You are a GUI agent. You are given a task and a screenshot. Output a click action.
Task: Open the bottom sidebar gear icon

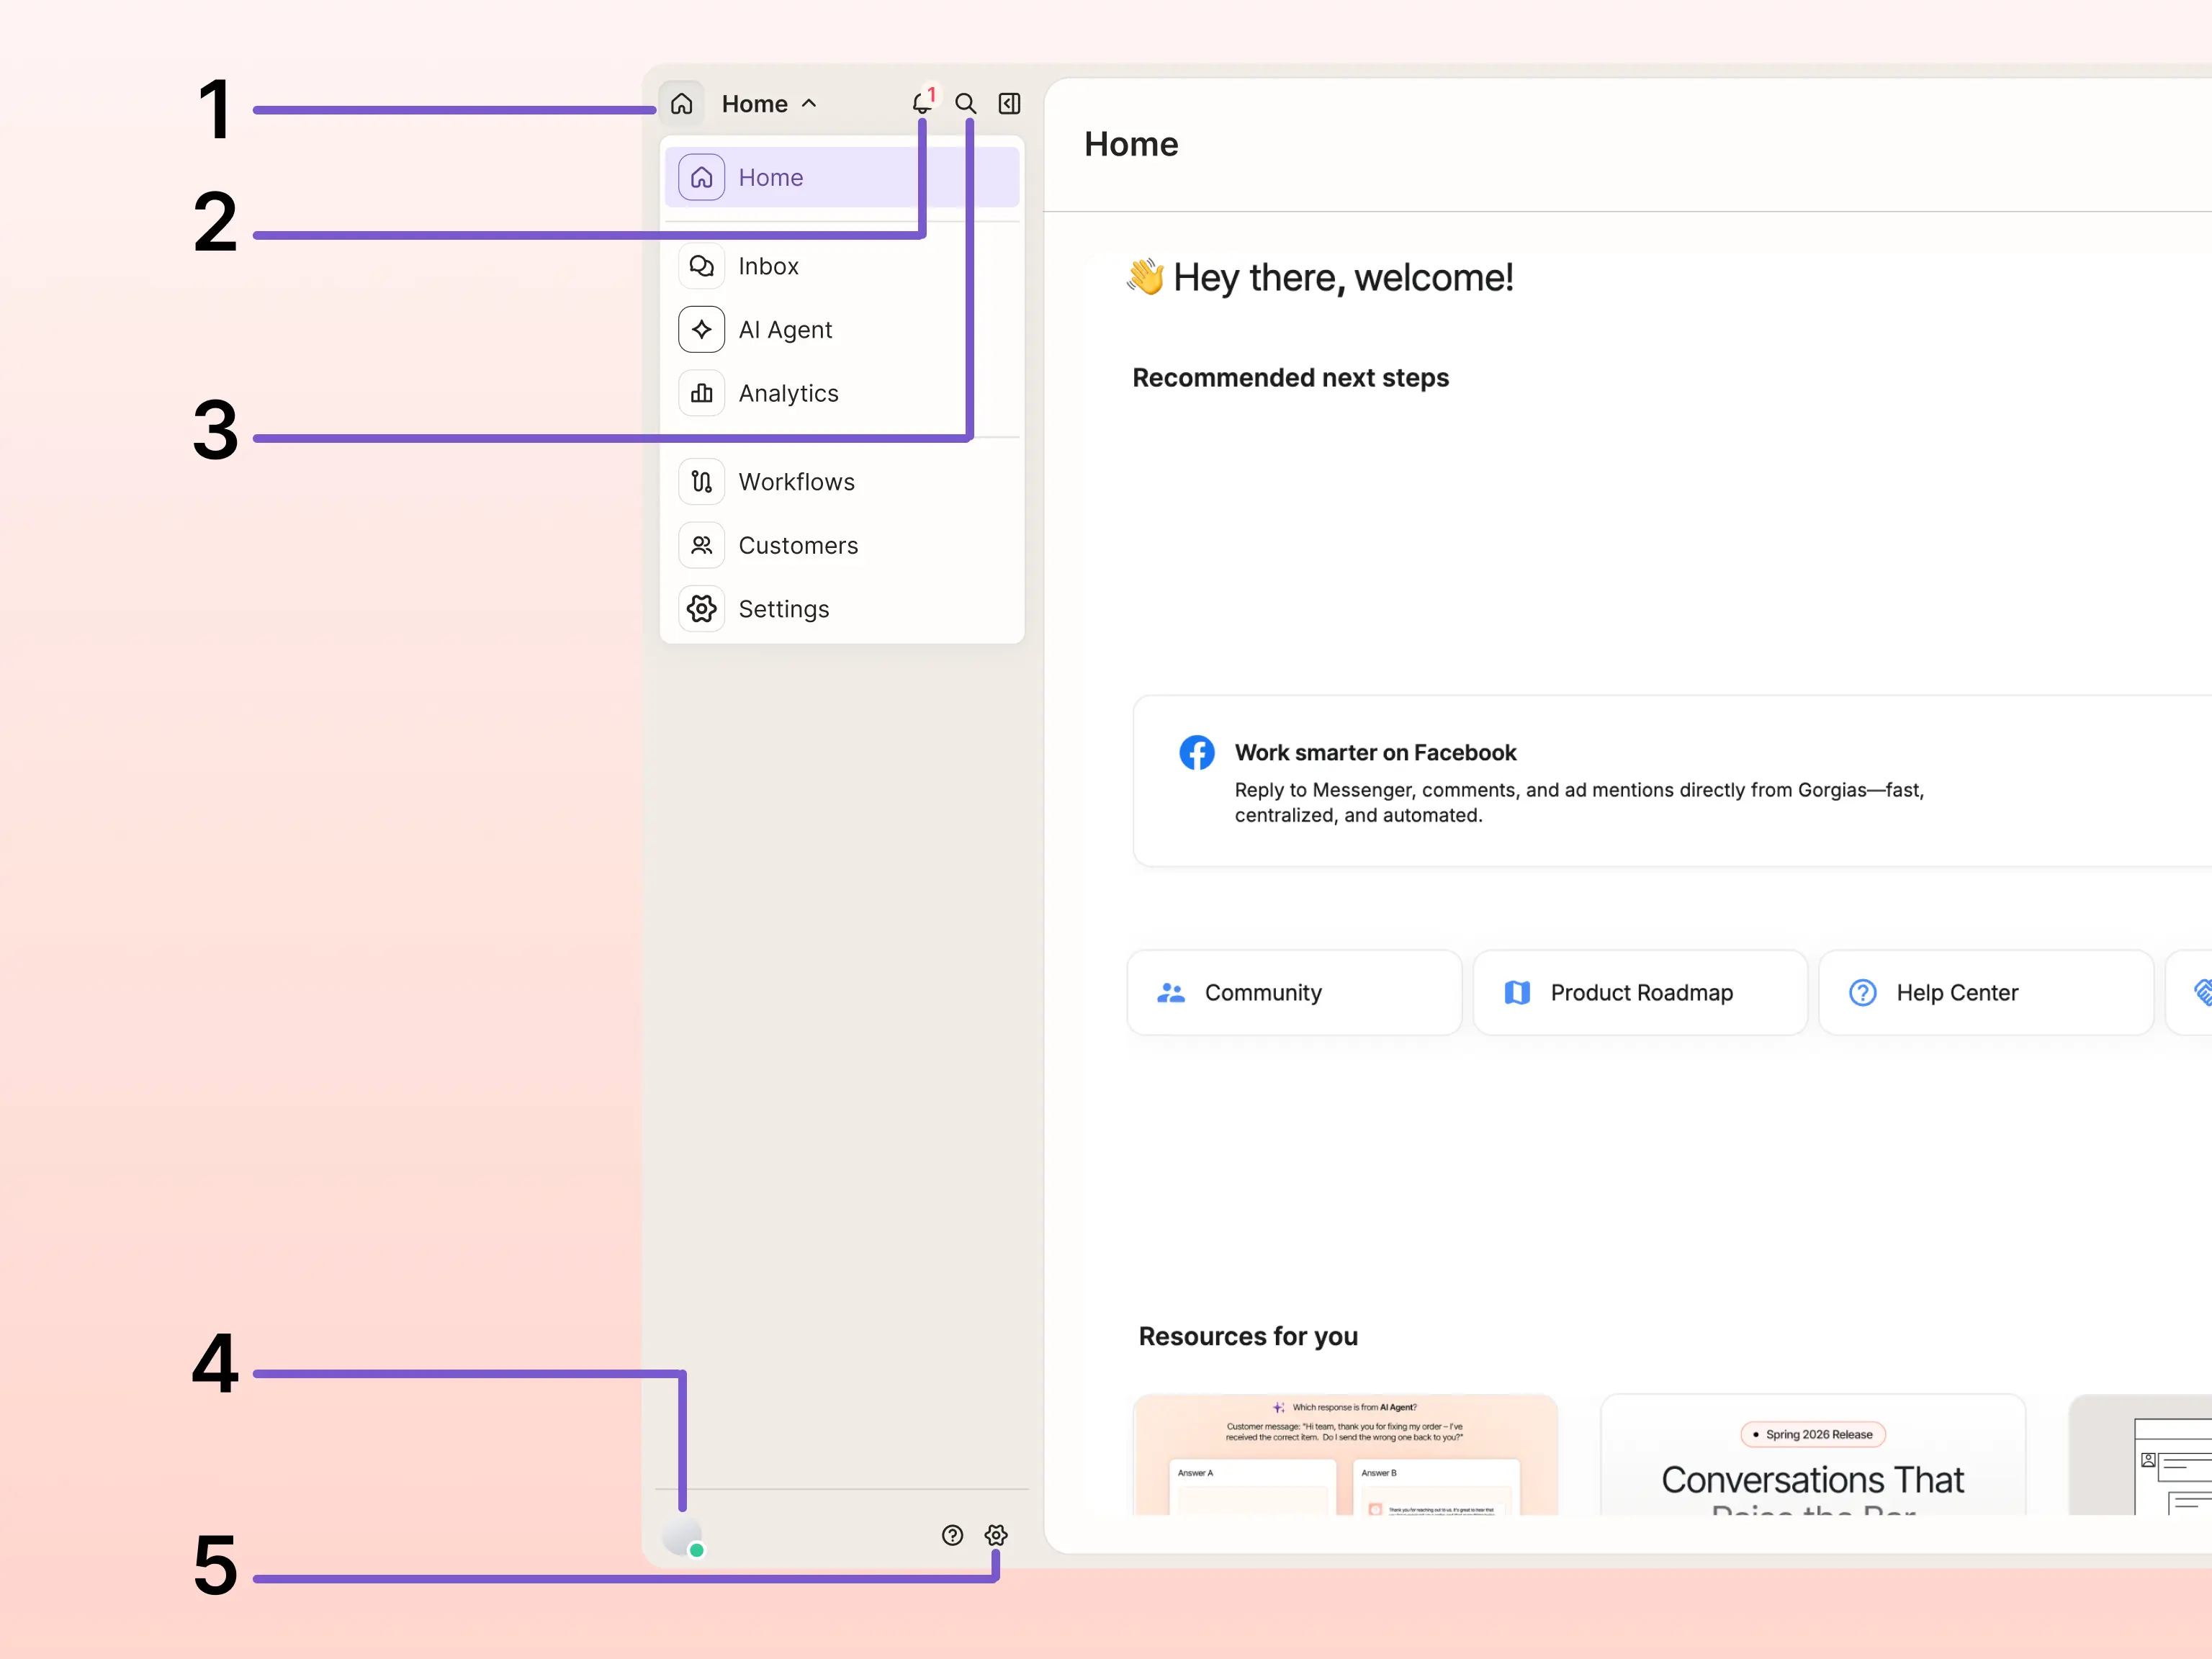[x=996, y=1535]
